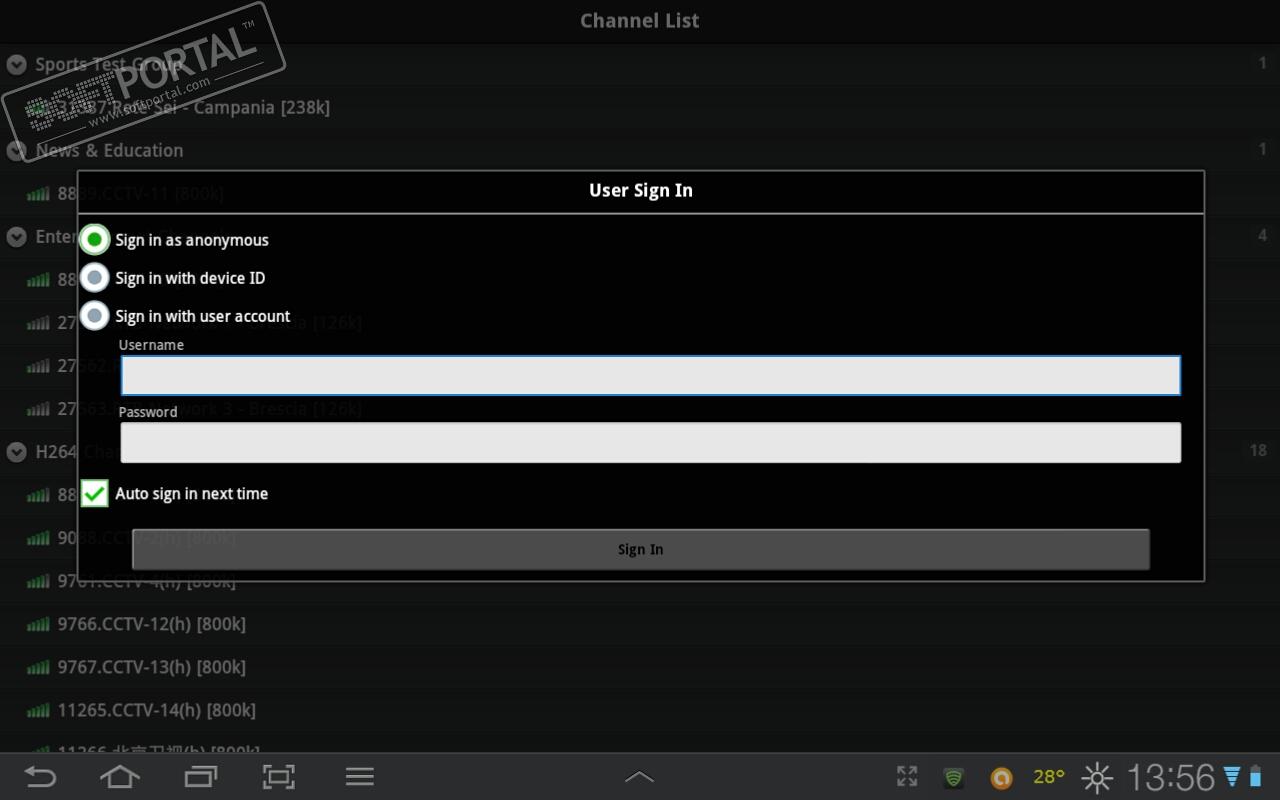Select Sign in with user account option
The image size is (1280, 800).
coord(95,316)
